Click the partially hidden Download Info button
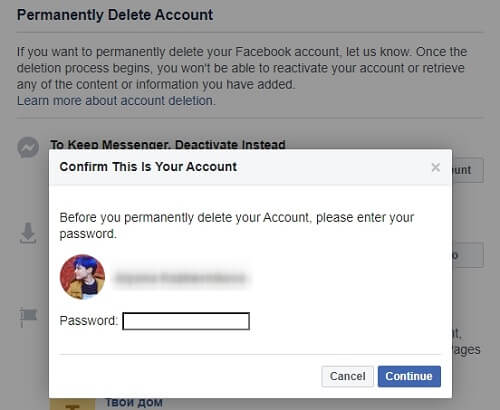This screenshot has height=410, width=500. tap(468, 255)
